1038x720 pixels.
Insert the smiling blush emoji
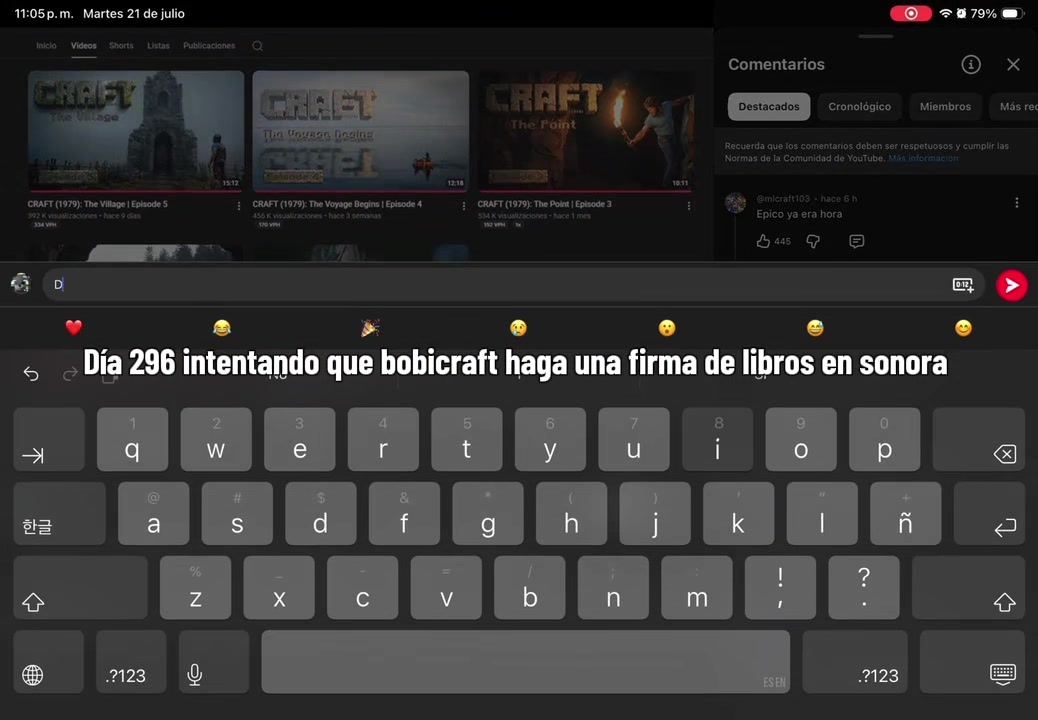click(963, 327)
